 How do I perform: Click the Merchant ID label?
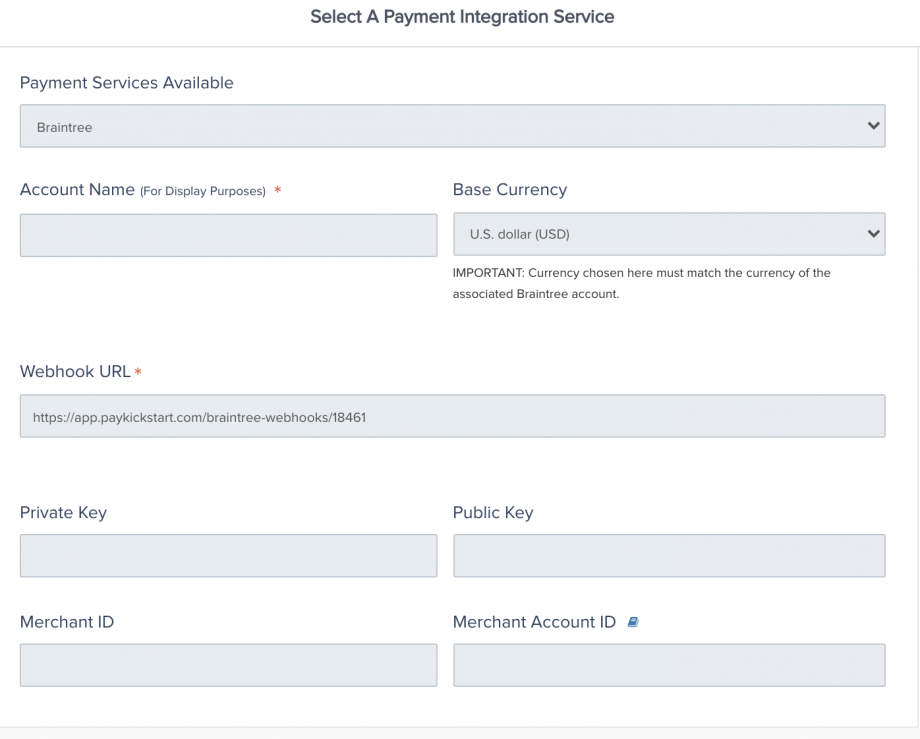pos(67,622)
